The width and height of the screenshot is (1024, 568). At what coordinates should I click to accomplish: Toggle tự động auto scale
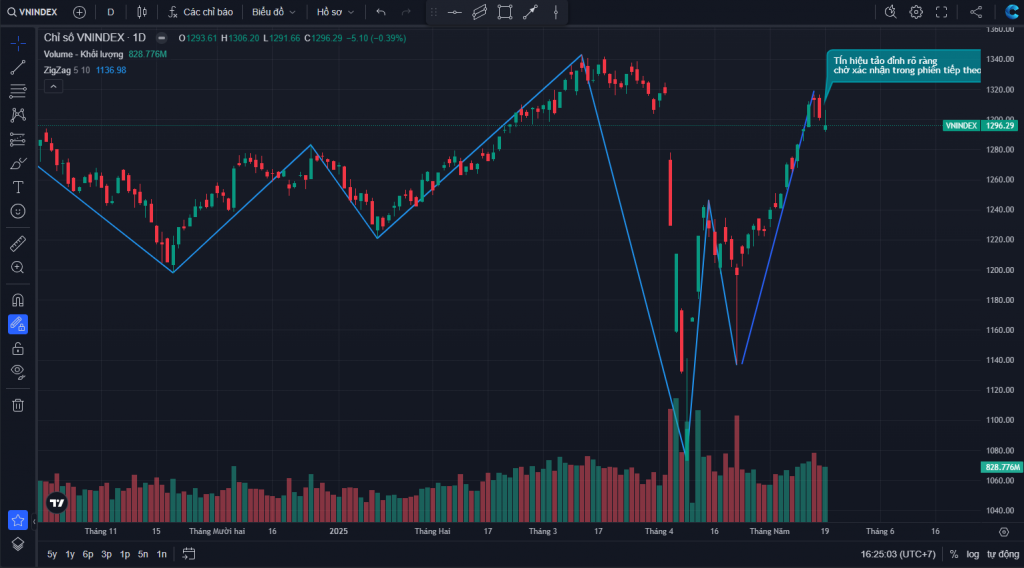[x=1003, y=554]
